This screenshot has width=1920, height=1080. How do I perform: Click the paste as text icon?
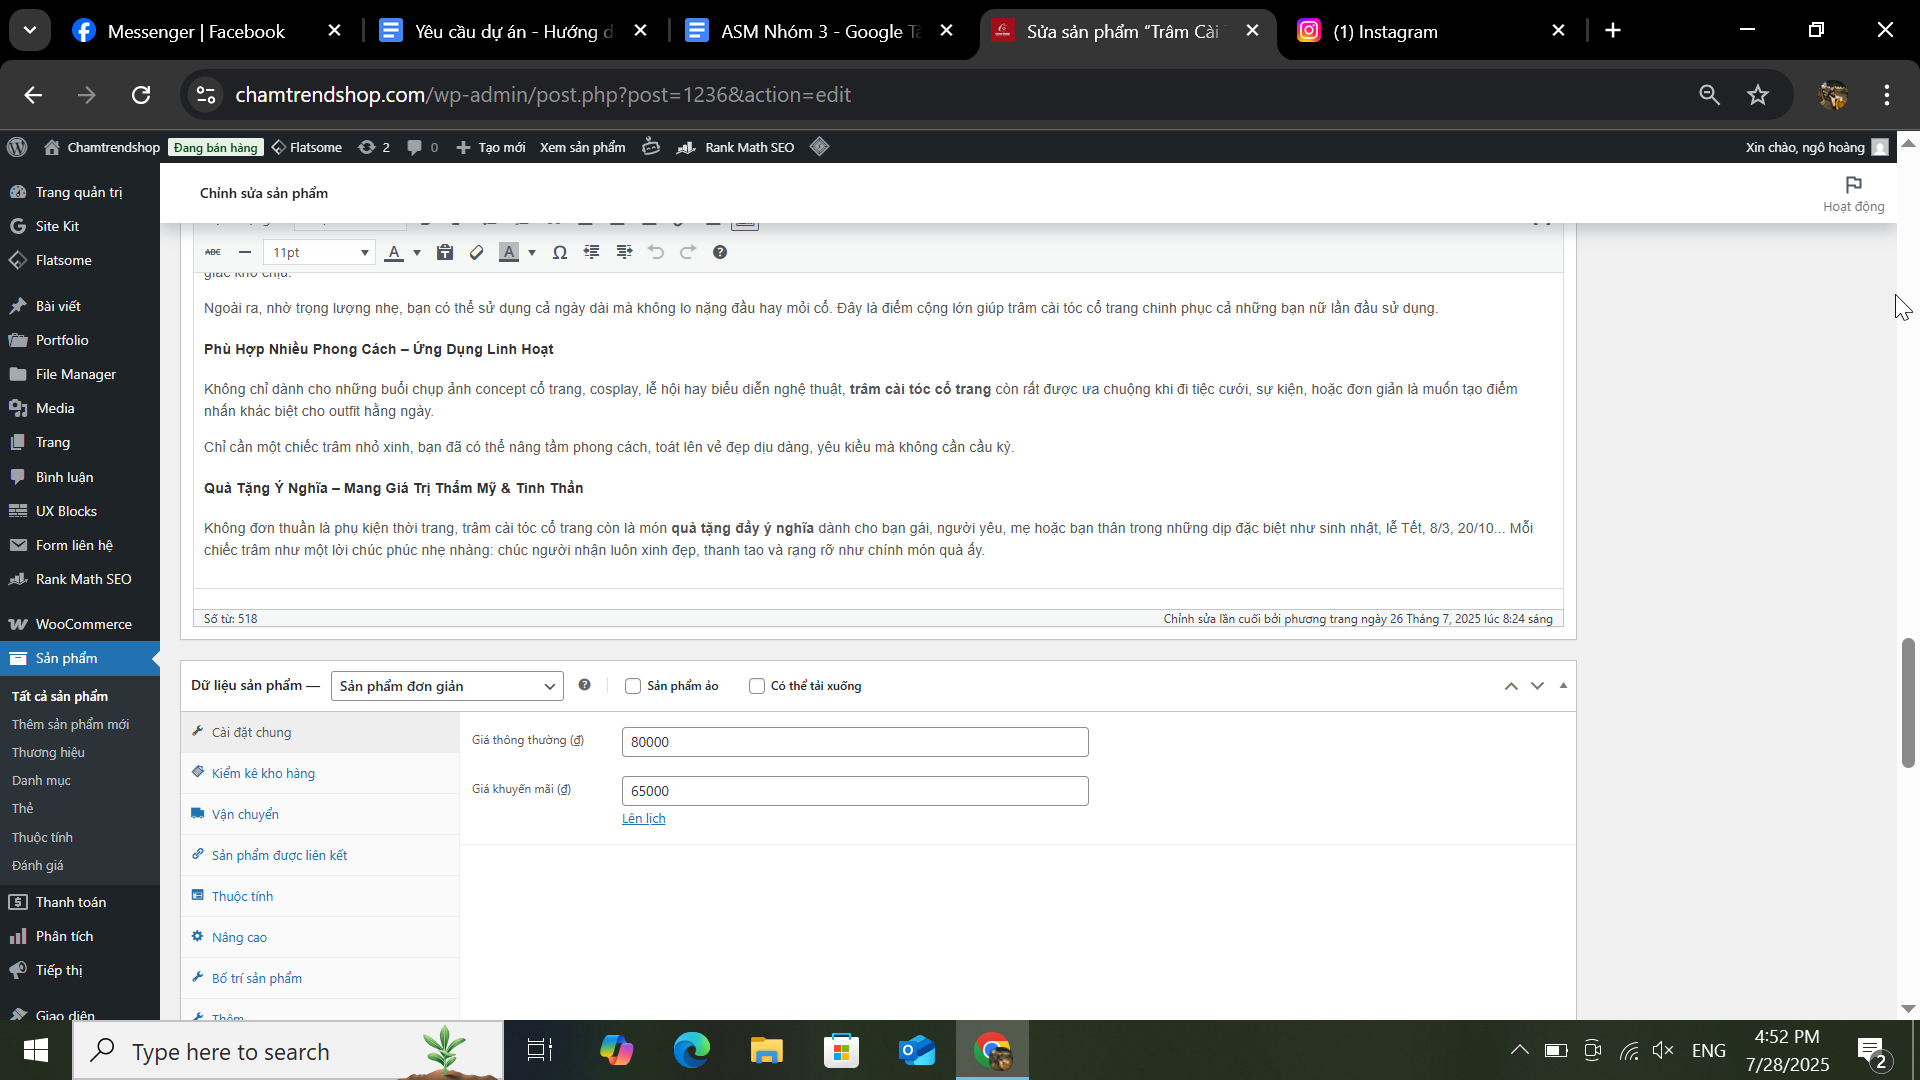tap(445, 252)
